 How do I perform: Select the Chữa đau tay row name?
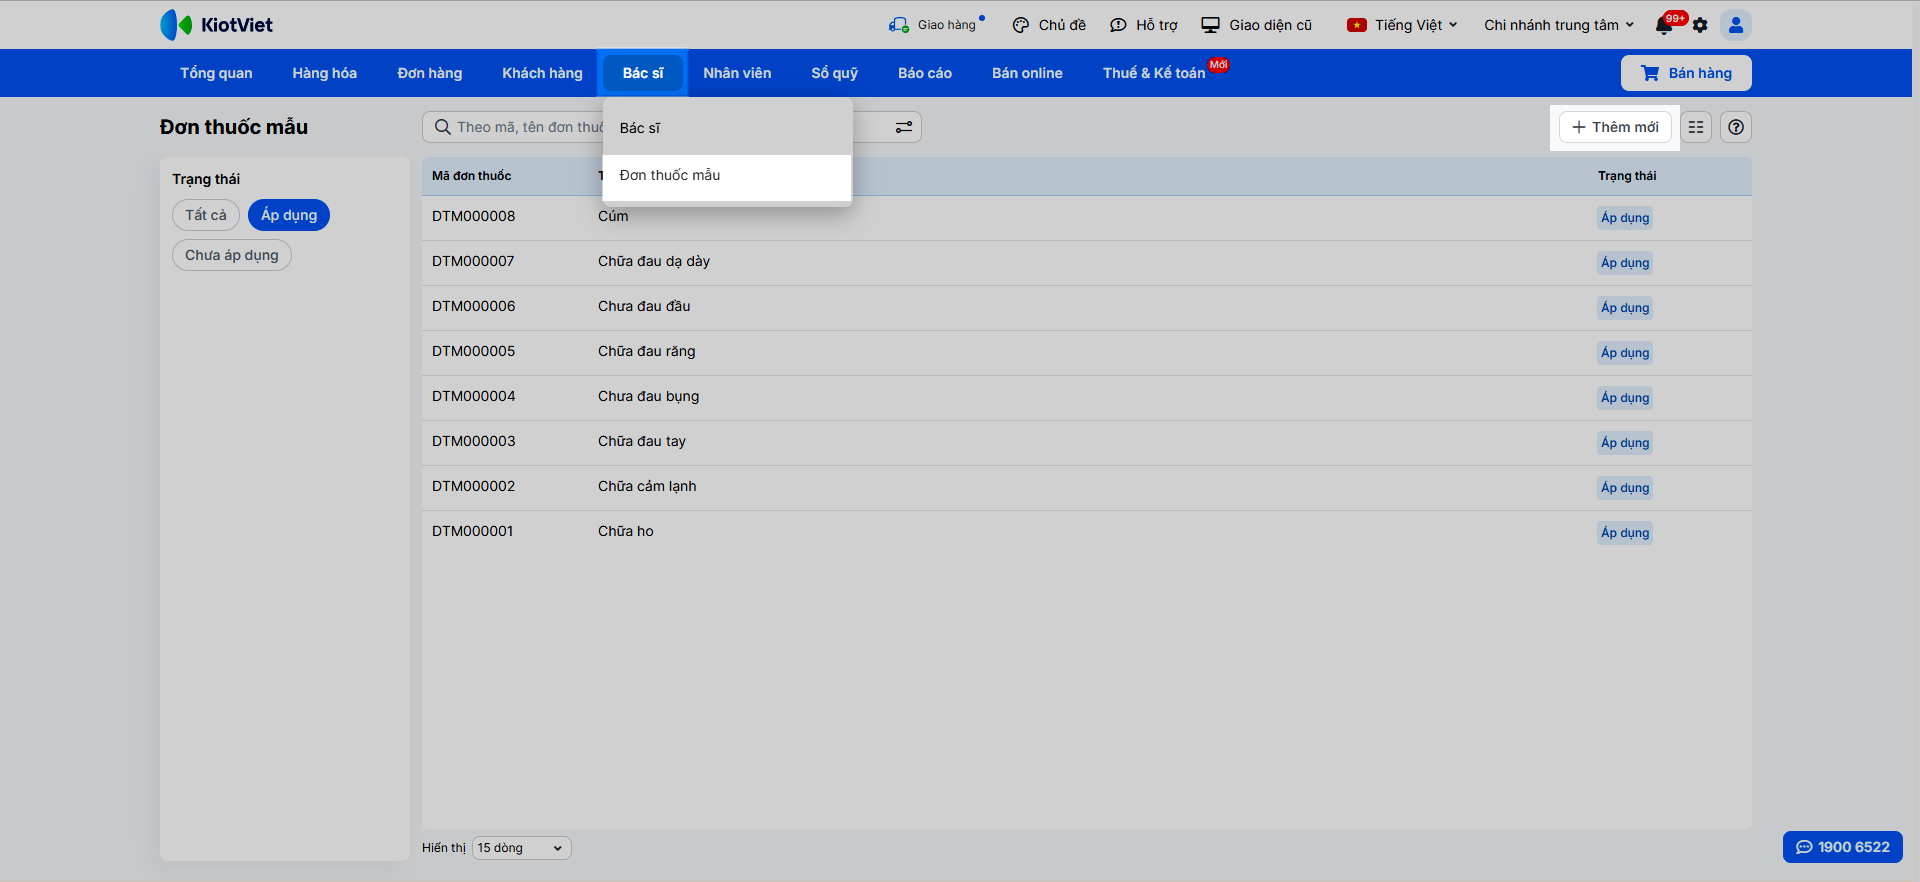(x=642, y=441)
